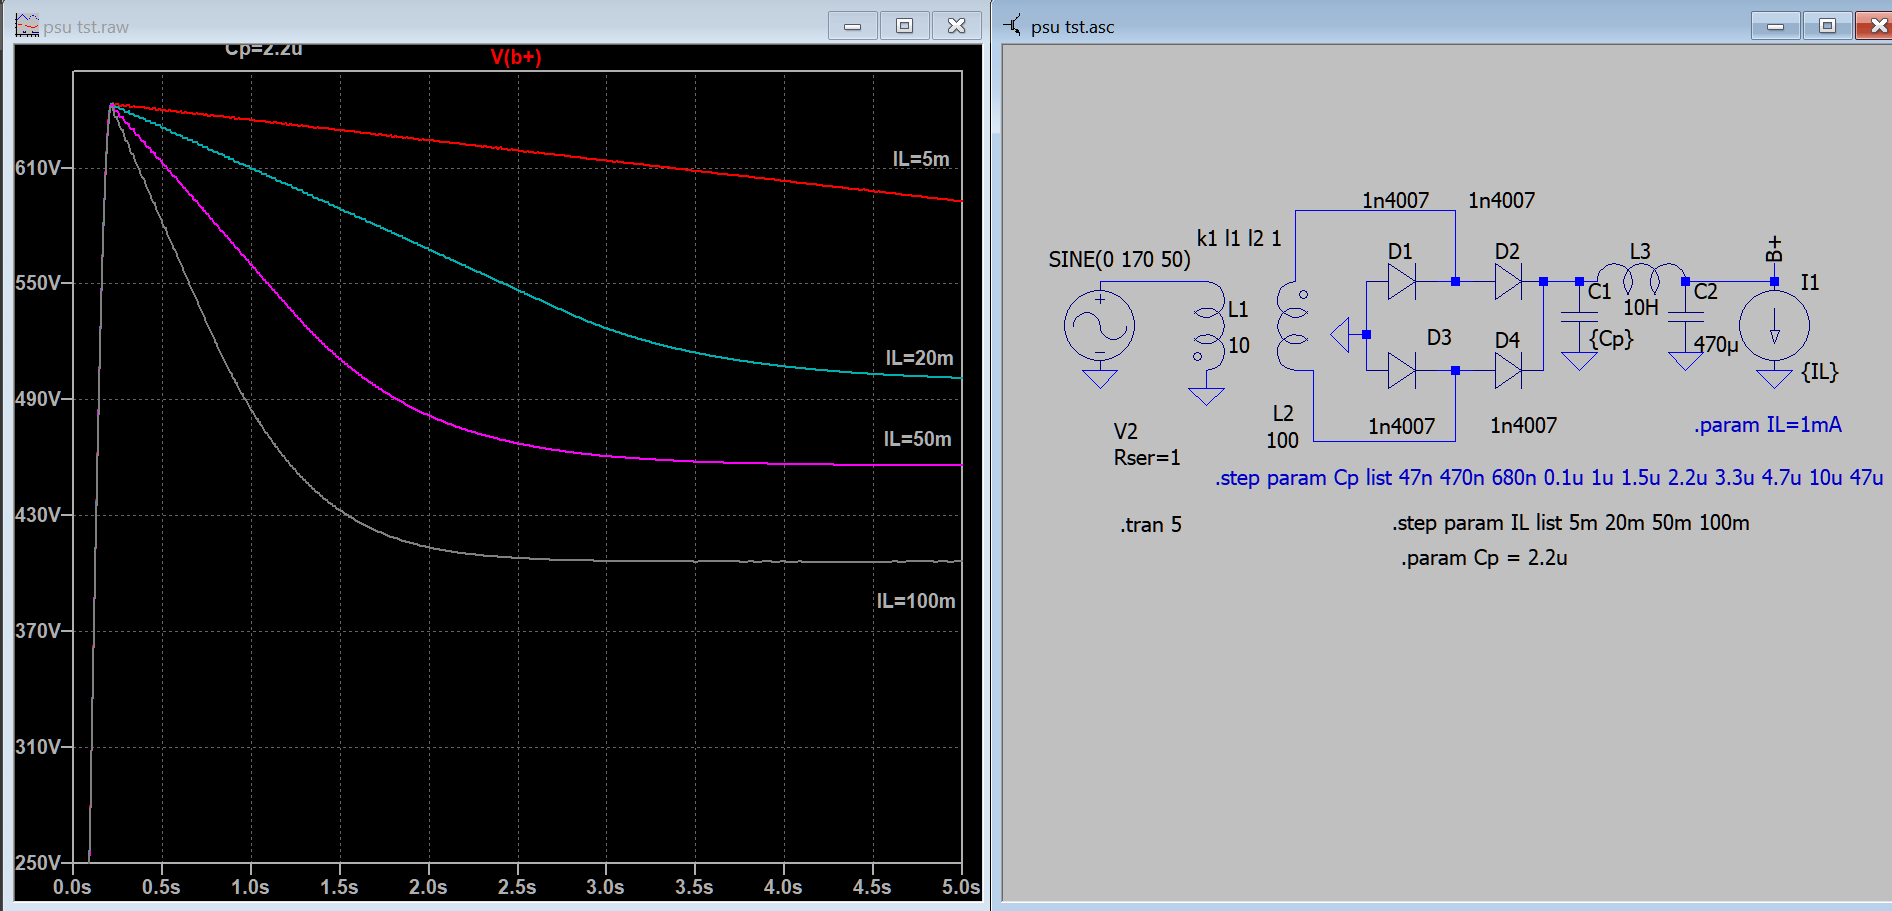
Task: Minimize the psu tst.asc schematic window
Action: tap(1776, 26)
